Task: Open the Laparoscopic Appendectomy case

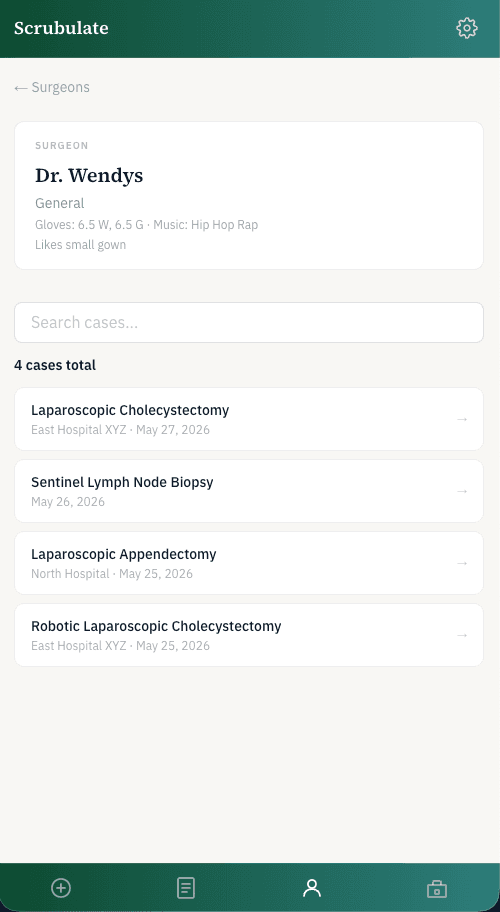Action: coord(249,563)
